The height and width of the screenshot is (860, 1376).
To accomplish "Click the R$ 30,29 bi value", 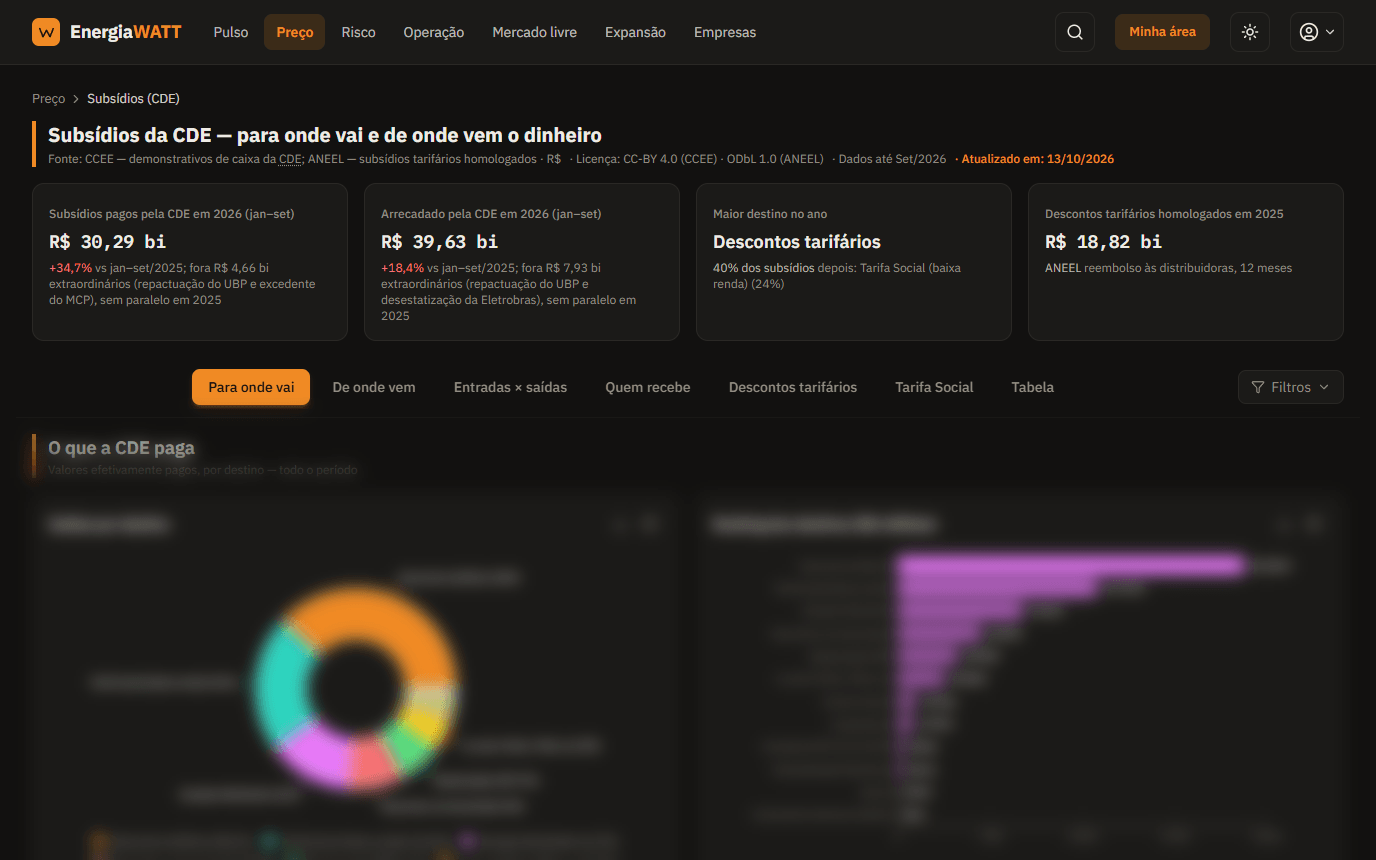I will [107, 242].
